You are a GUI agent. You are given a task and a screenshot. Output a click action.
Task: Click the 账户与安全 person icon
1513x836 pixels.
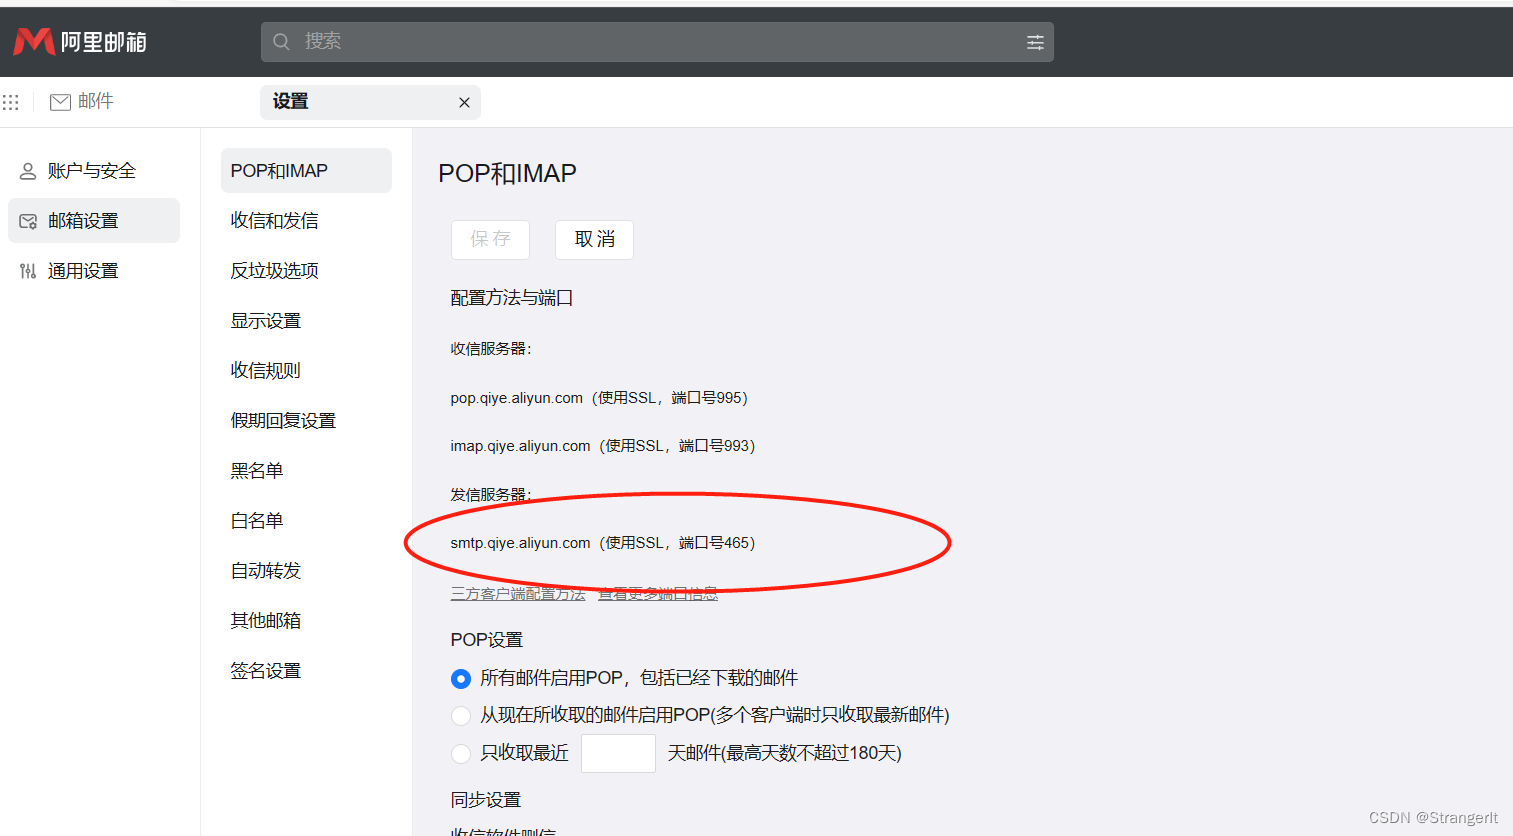[x=28, y=171]
